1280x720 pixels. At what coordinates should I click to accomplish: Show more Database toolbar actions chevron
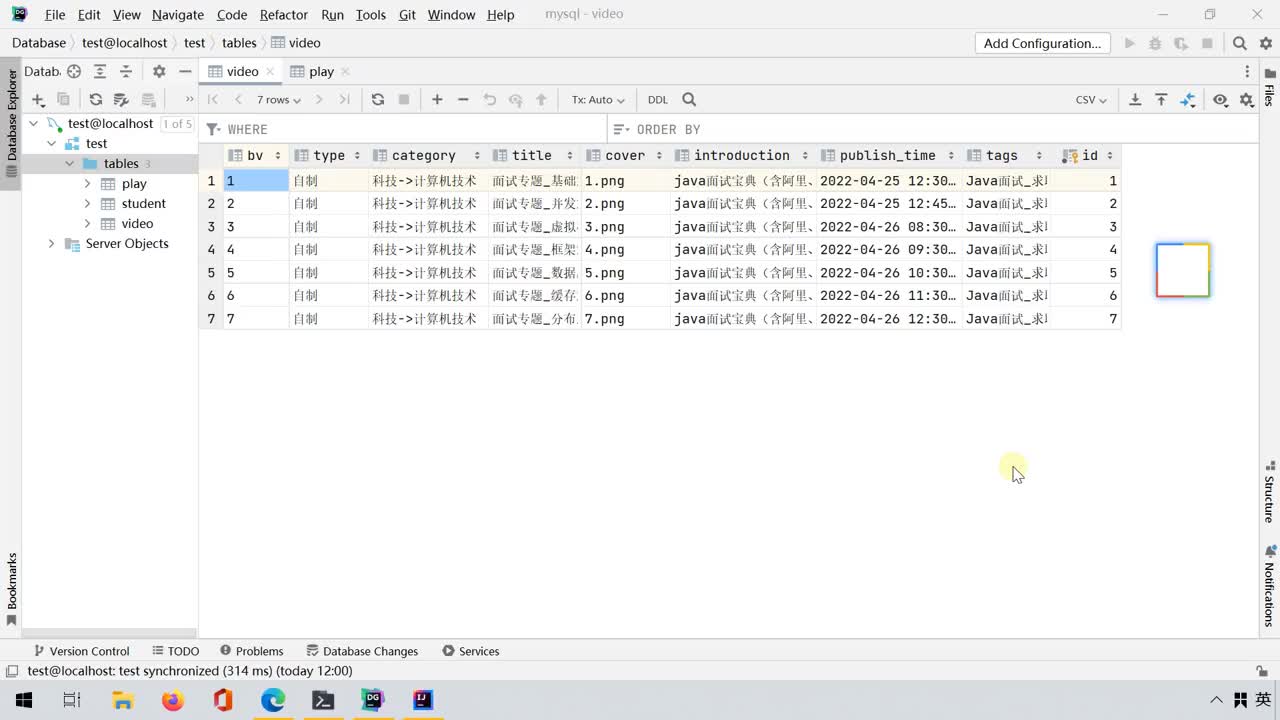pos(189,99)
